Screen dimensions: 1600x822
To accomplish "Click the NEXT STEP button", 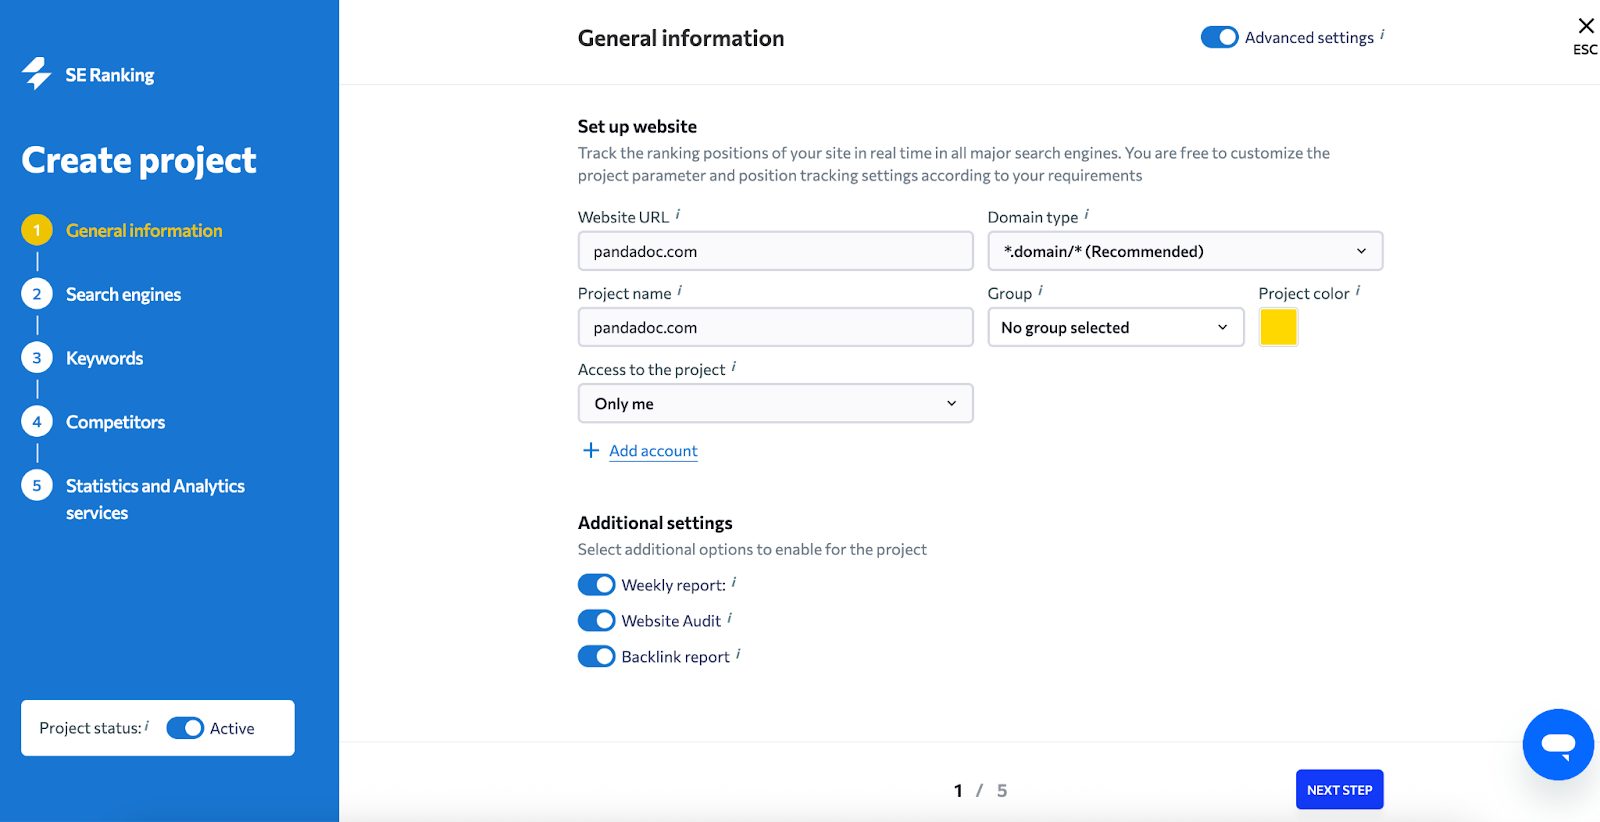I will pyautogui.click(x=1339, y=789).
